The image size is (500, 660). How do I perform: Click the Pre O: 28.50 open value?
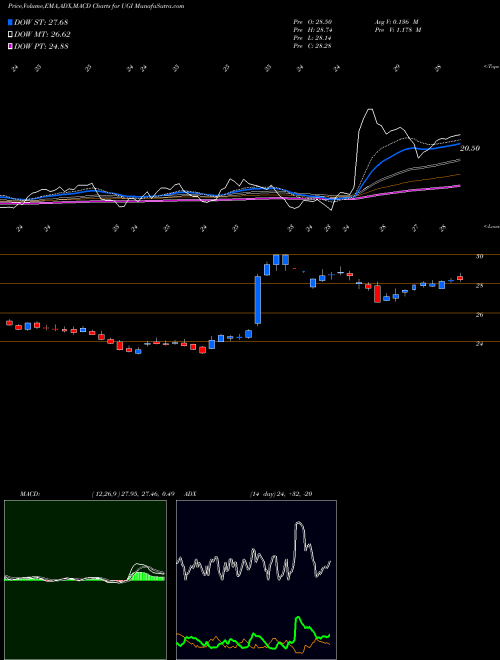(x=313, y=21)
